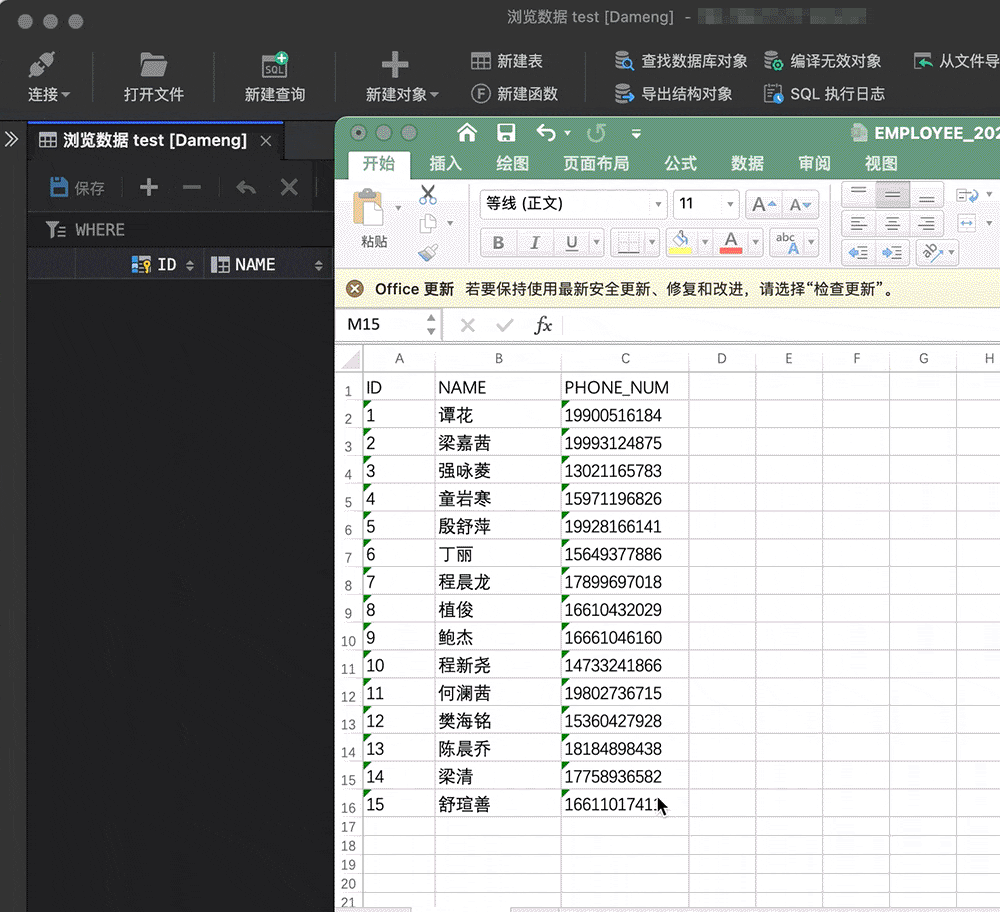Image resolution: width=1000 pixels, height=912 pixels.
Task: Click the undo arrow in data browser
Action: click(x=246, y=188)
